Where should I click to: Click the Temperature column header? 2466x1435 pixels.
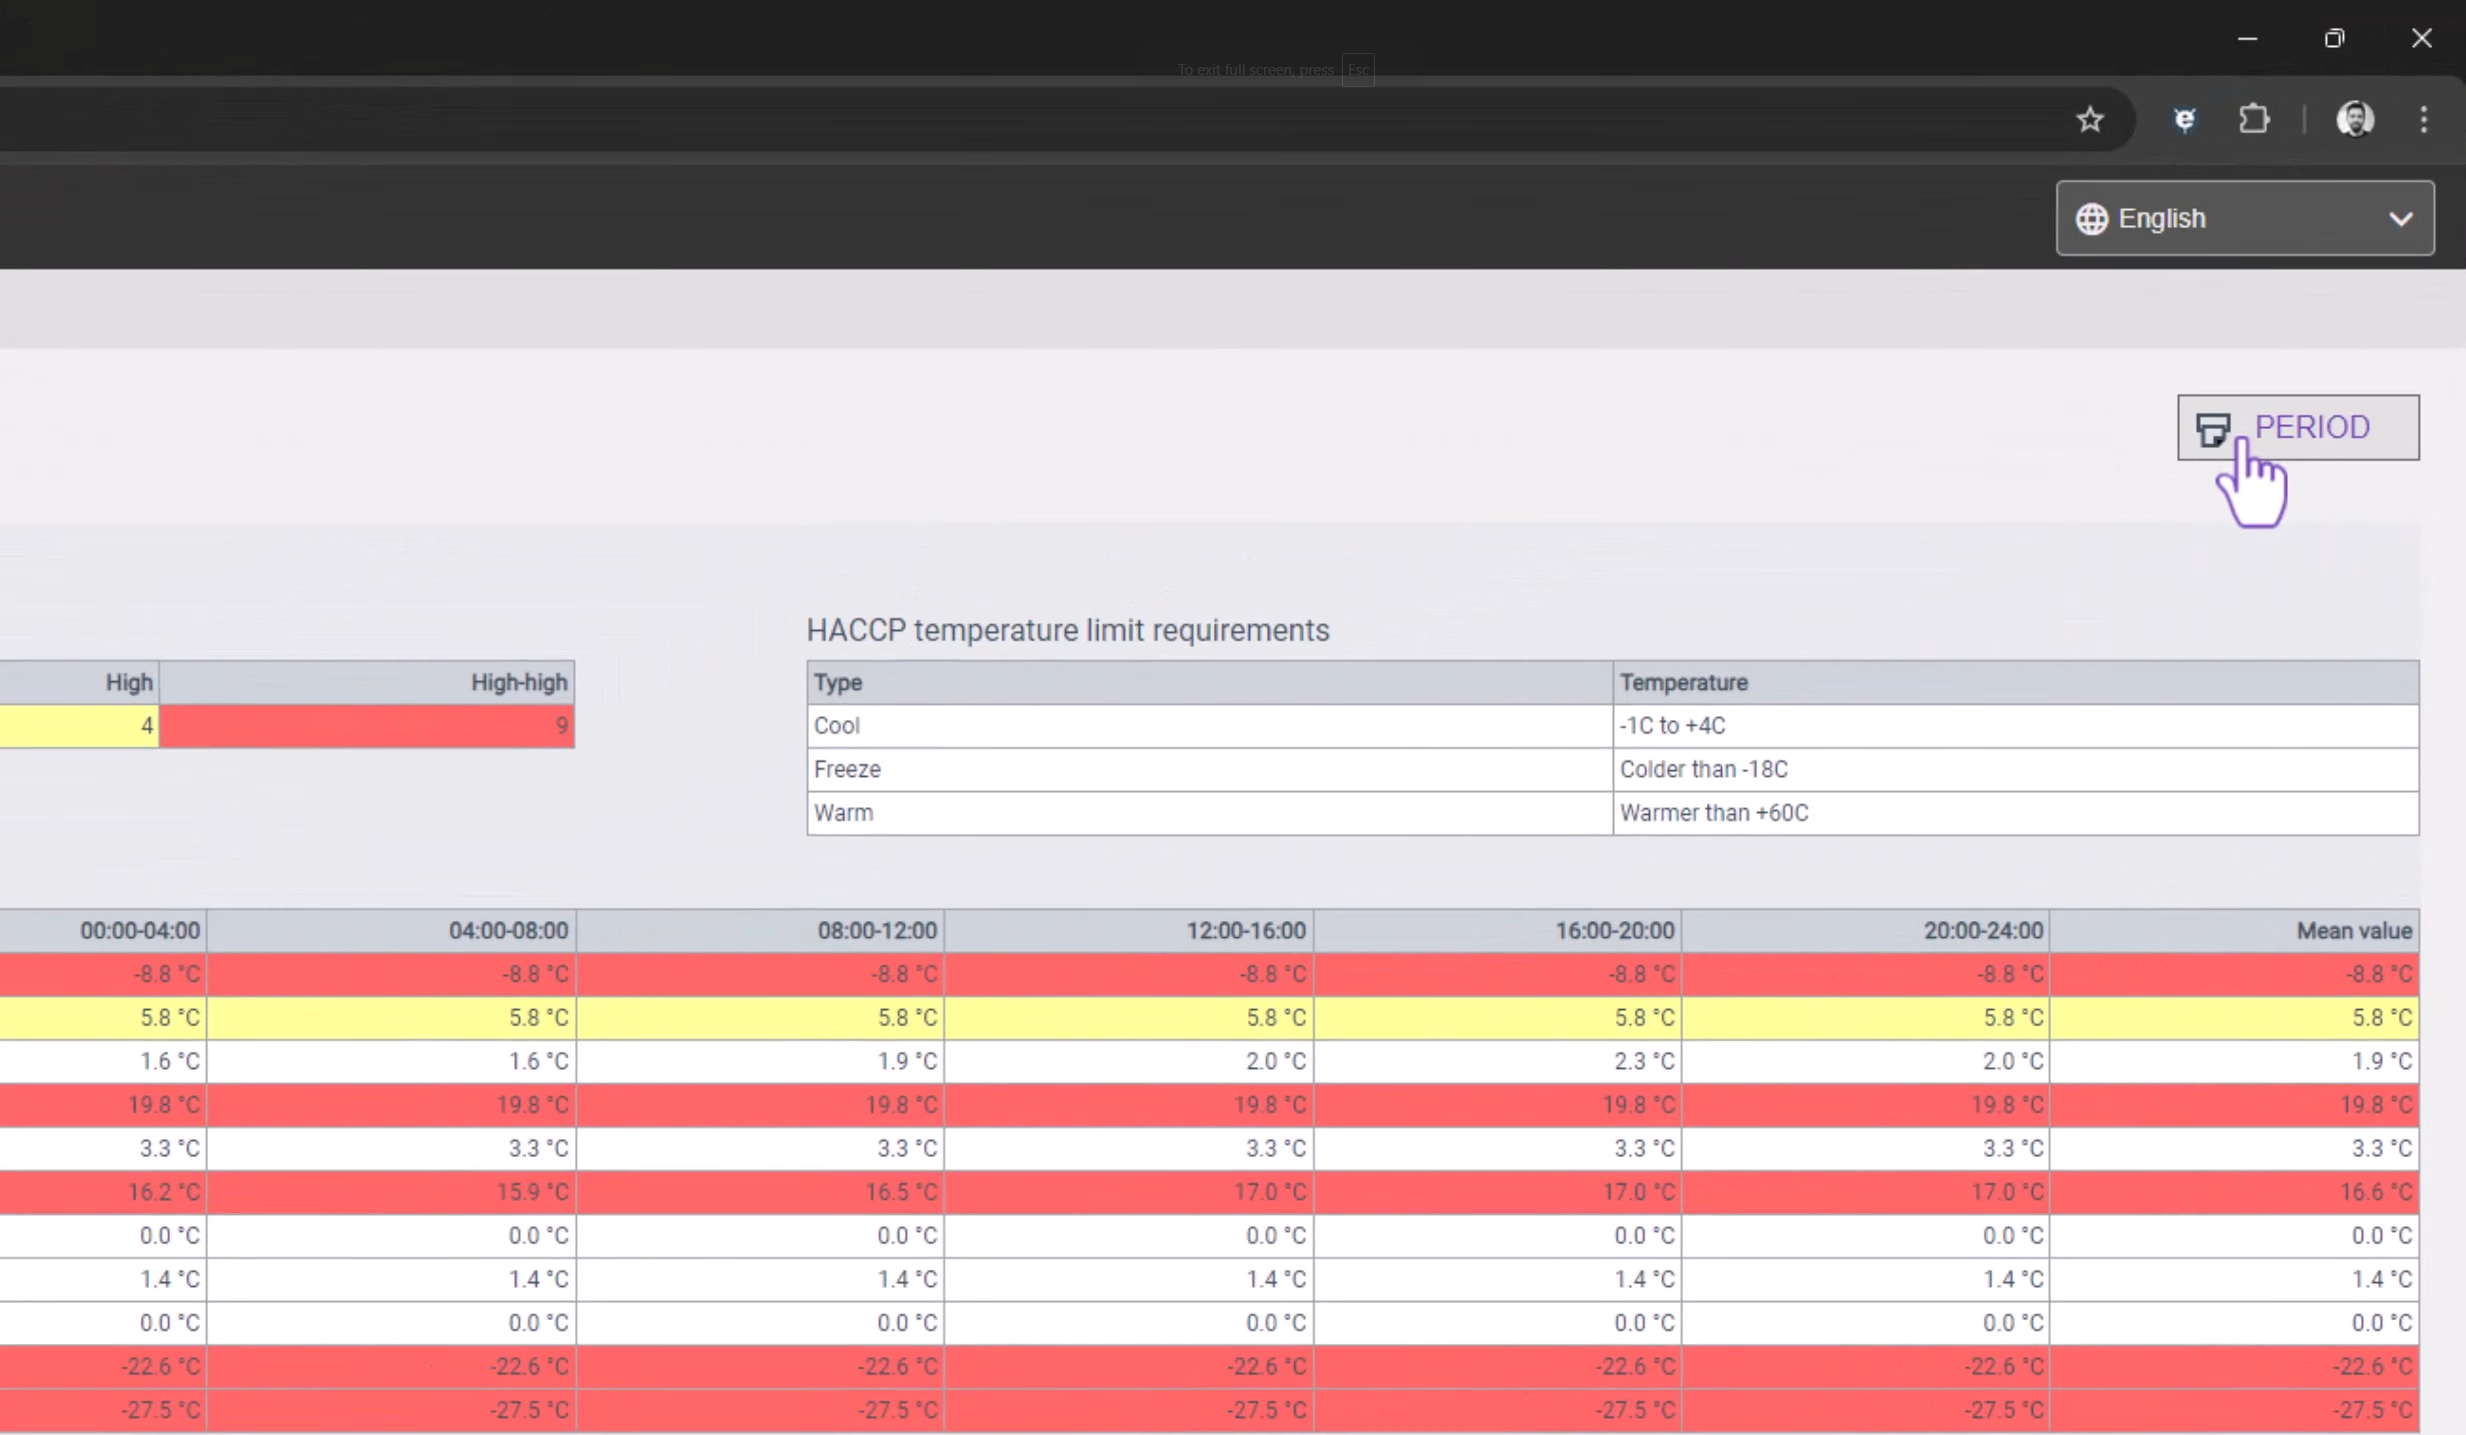coord(2016,682)
